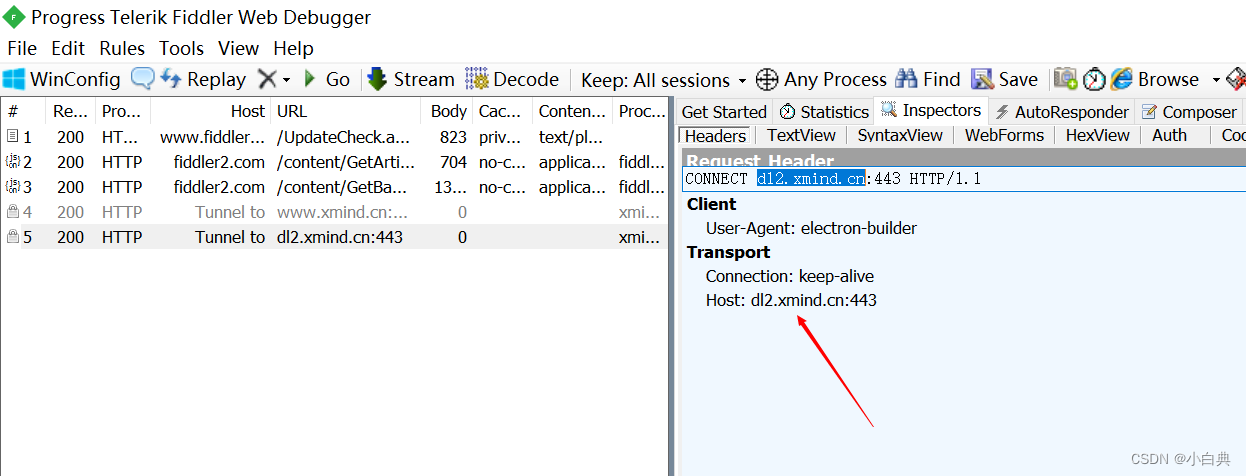The width and height of the screenshot is (1246, 476).
Task: Click the Client header group
Action: (x=711, y=204)
